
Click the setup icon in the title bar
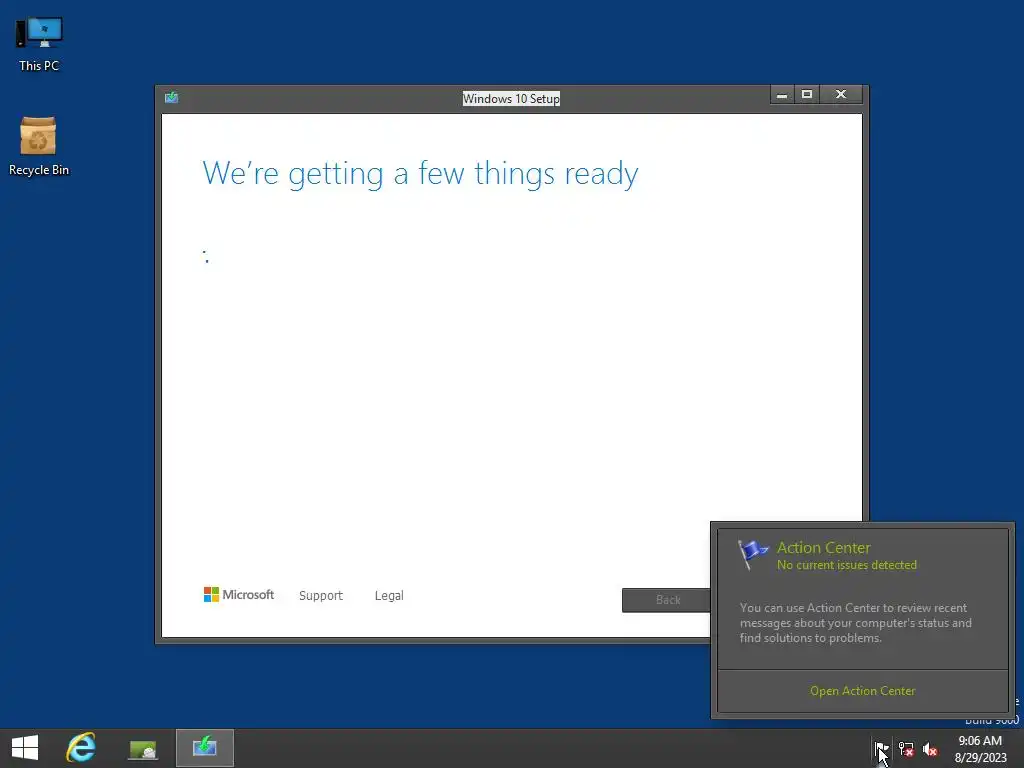[x=171, y=97]
